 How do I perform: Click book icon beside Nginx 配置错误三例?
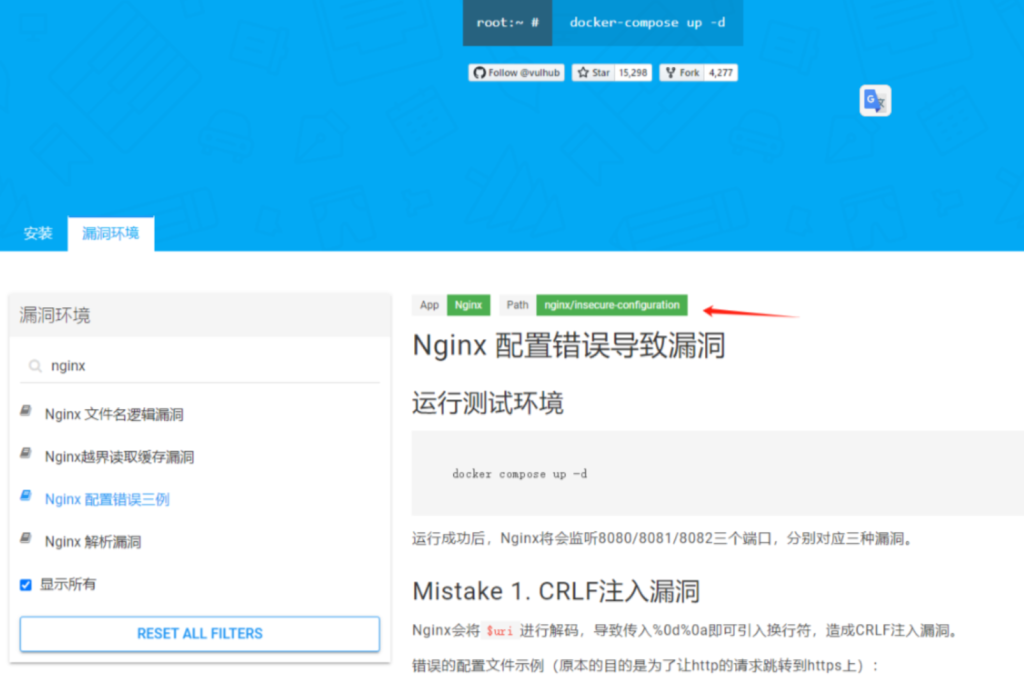tap(26, 495)
